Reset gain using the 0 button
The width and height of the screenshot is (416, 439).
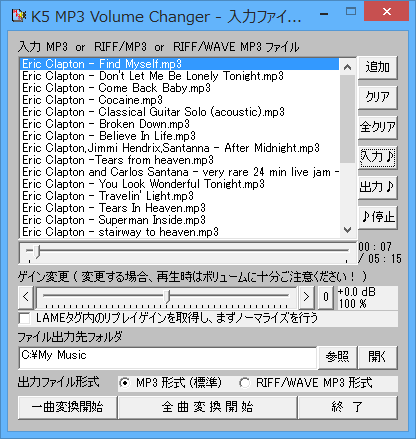pos(326,296)
